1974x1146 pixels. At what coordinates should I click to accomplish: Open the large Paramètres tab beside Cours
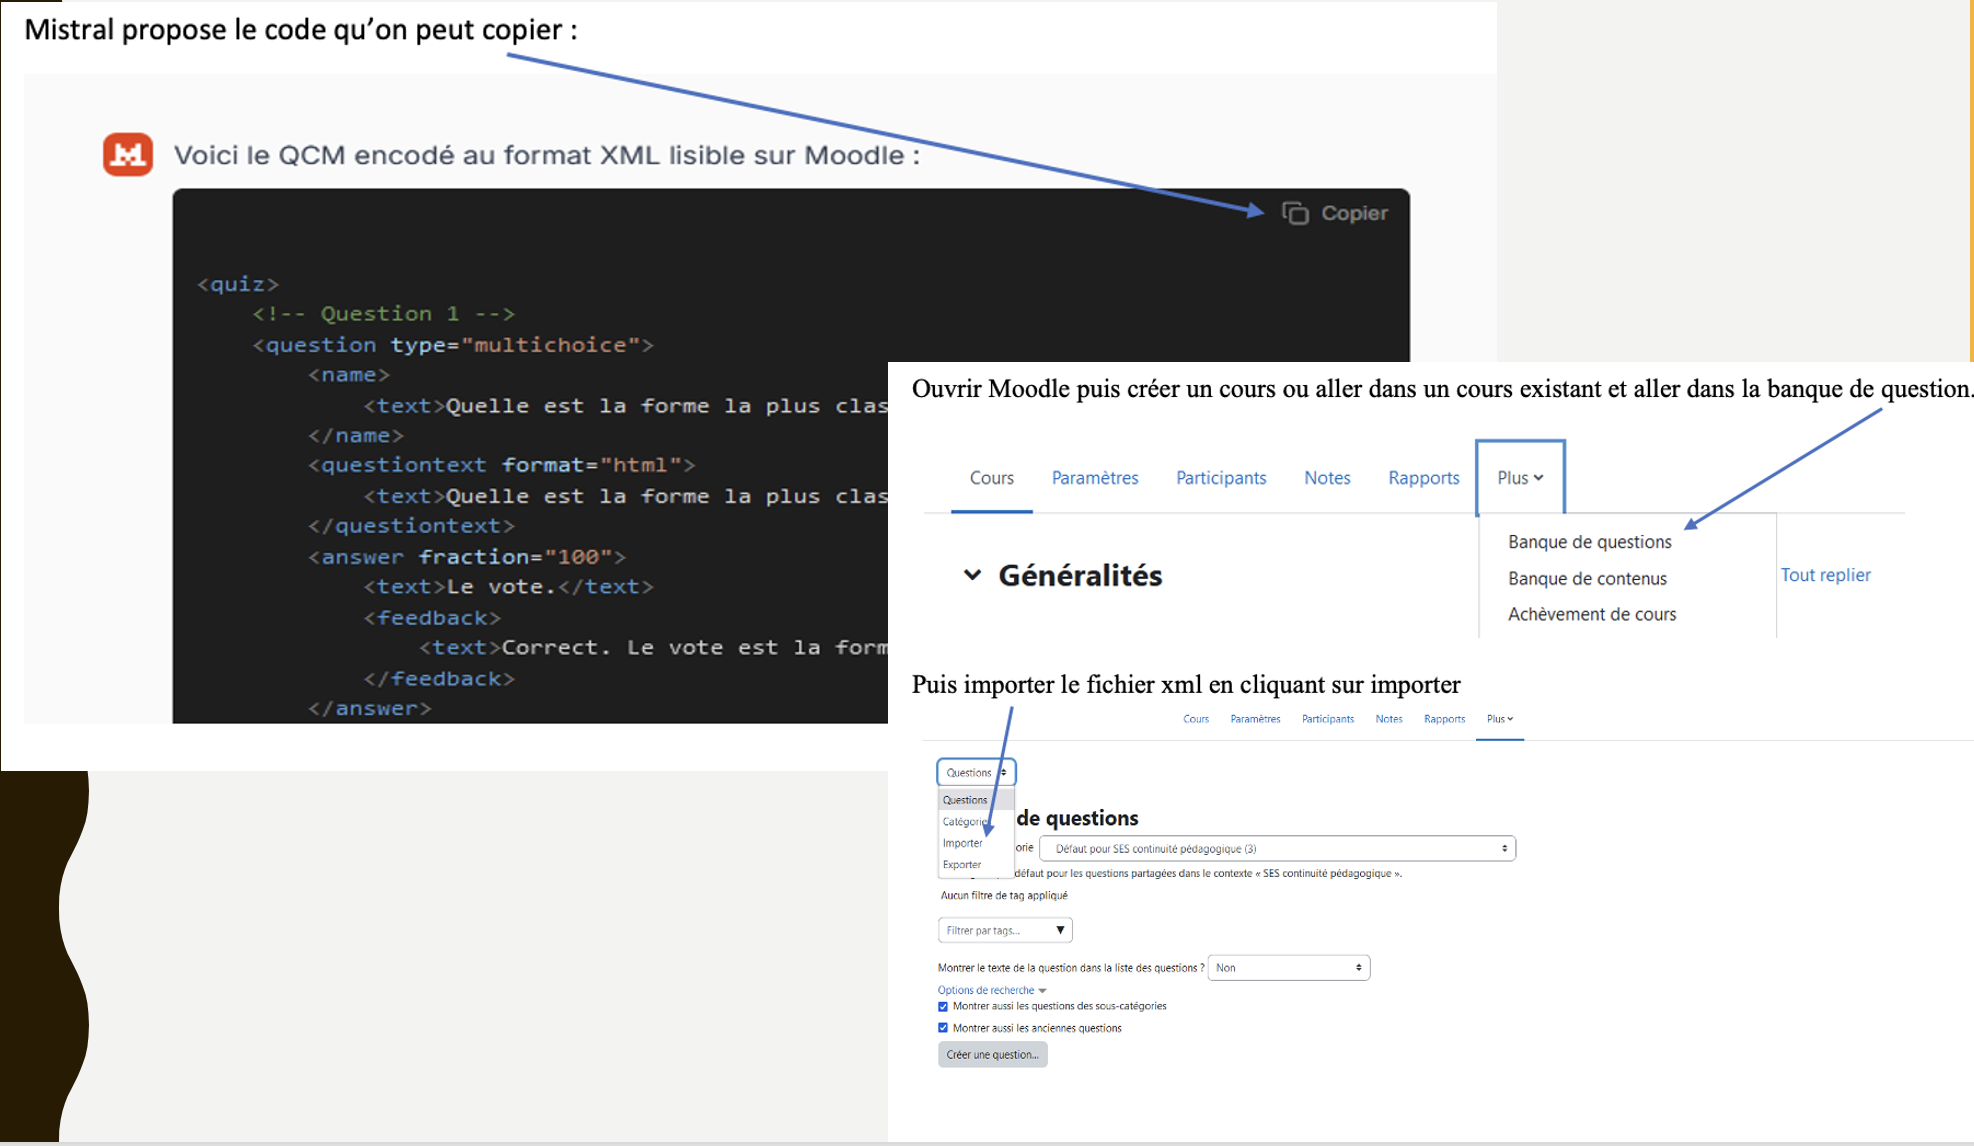(x=1095, y=478)
